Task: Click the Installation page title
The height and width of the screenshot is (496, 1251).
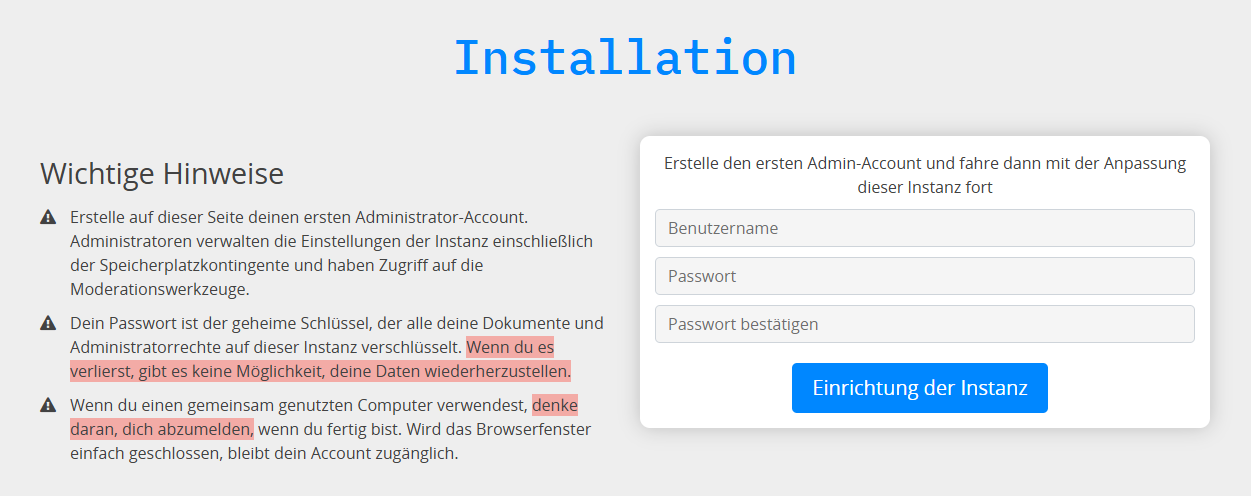Action: tap(625, 57)
